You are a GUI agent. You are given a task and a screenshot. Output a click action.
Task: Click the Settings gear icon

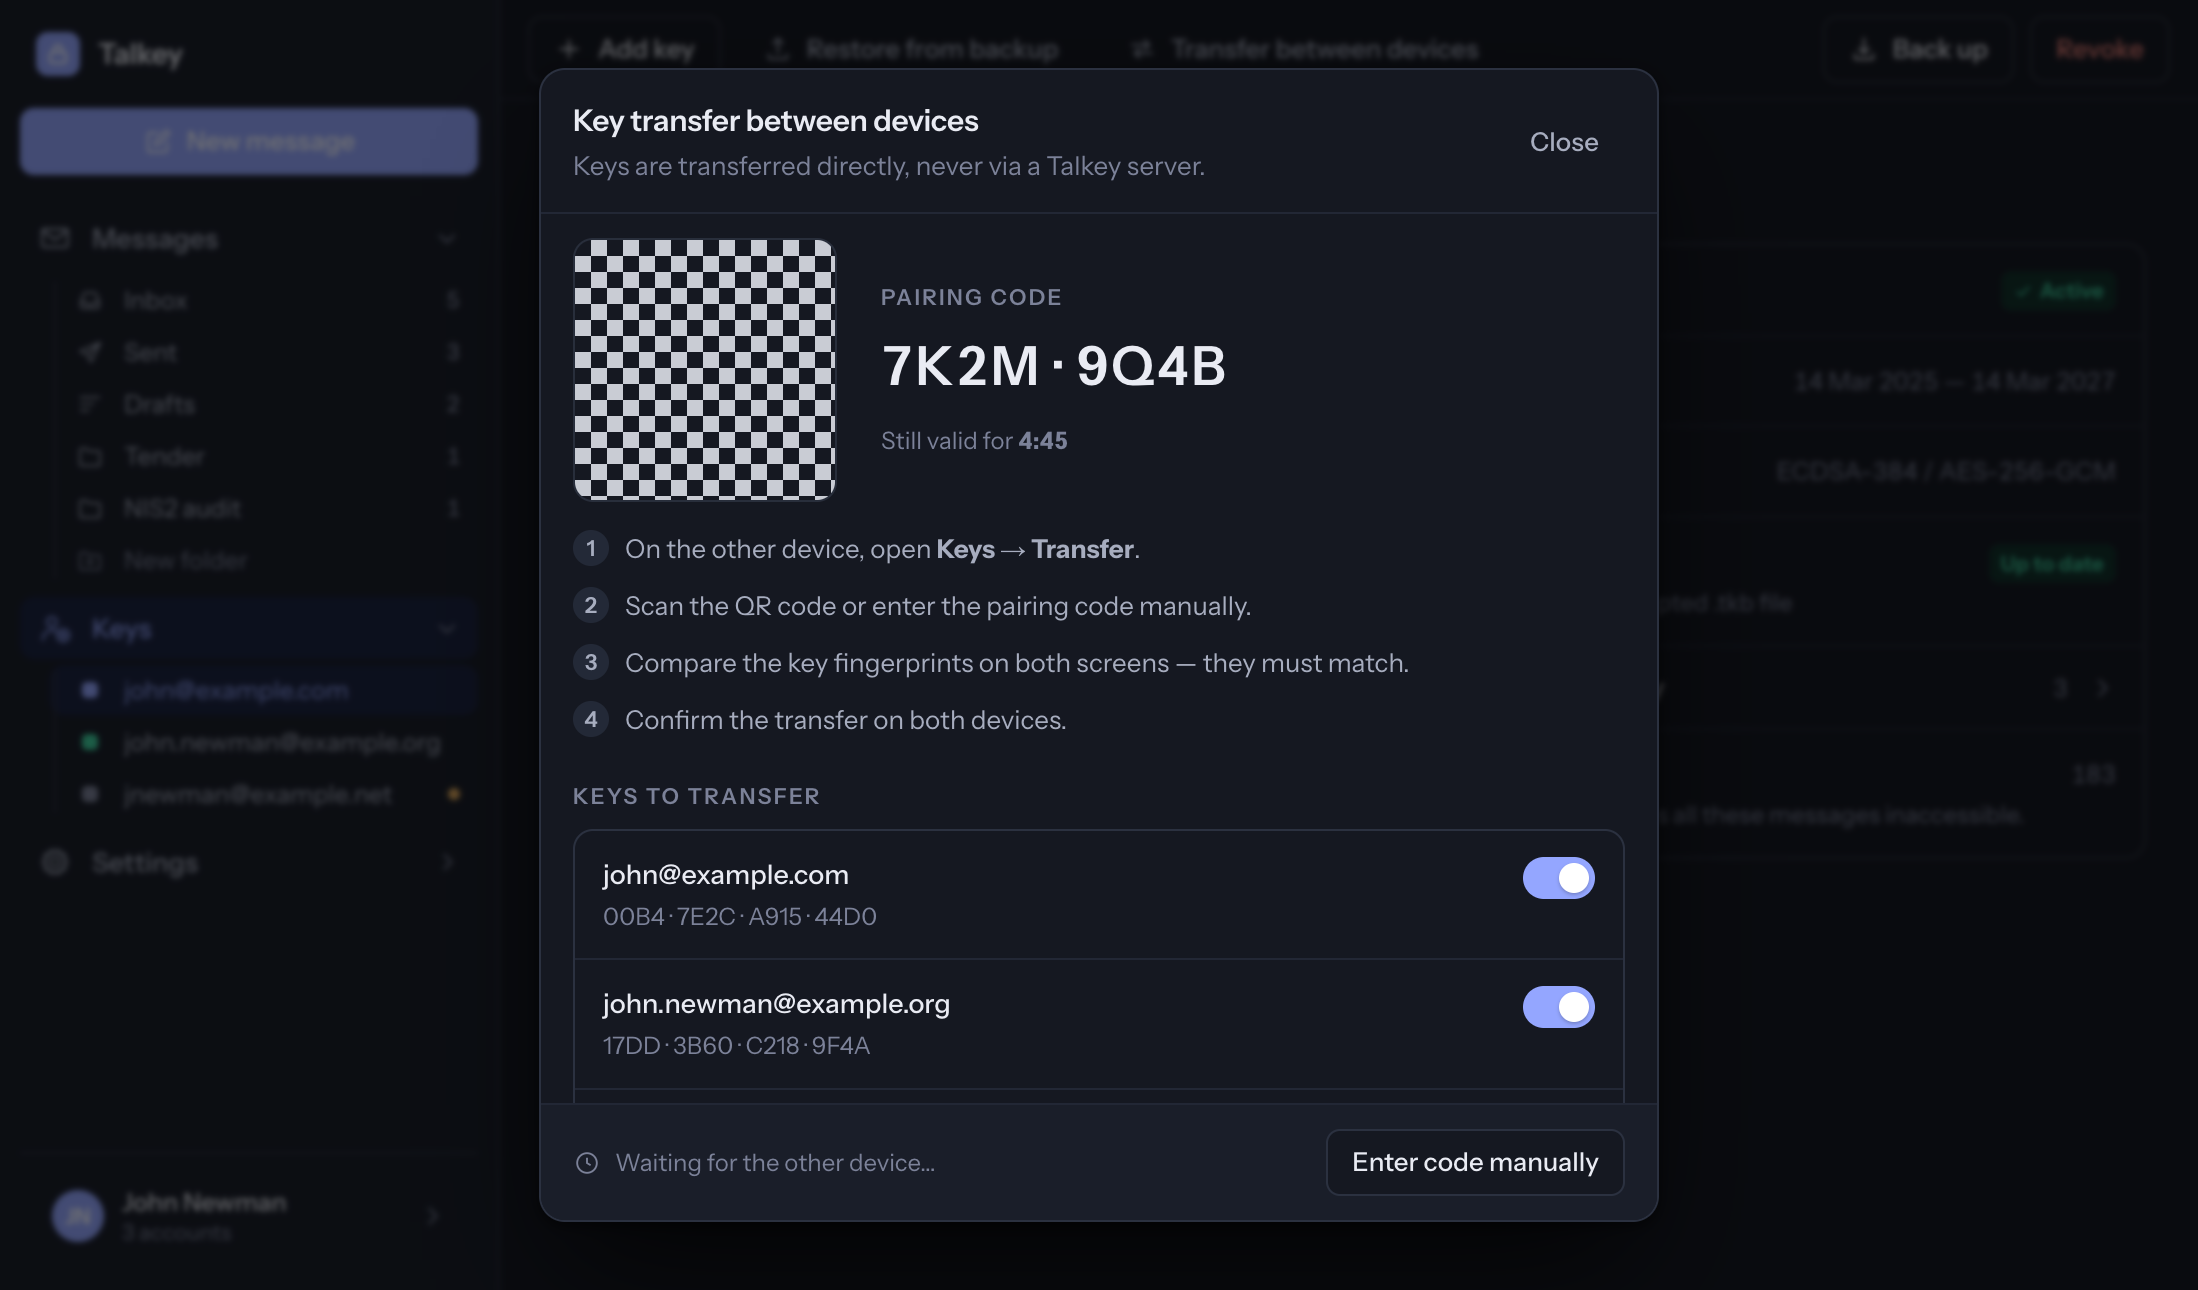[55, 862]
